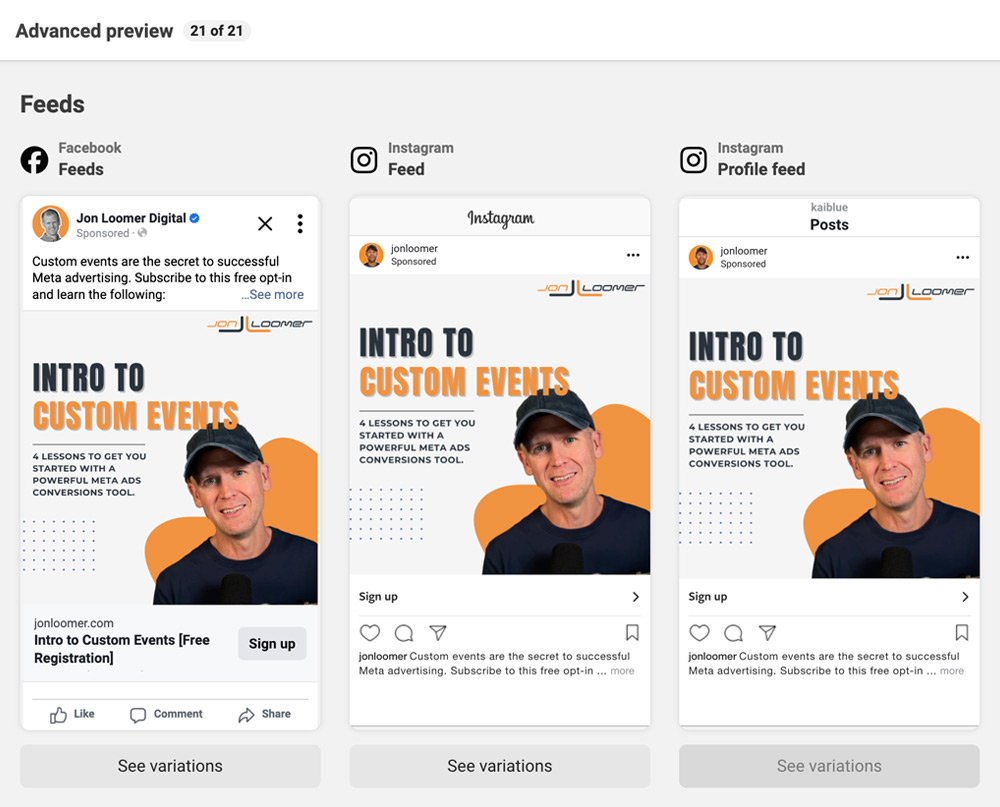This screenshot has width=1000, height=807.
Task: Click the Sign up button on the Facebook ad
Action: (272, 644)
